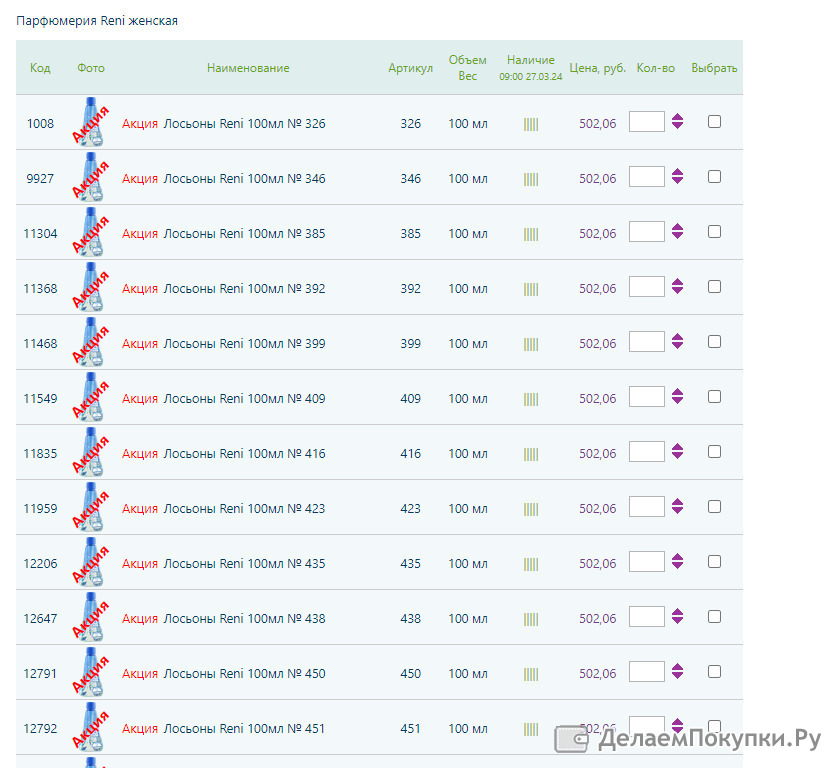Click availability indicator for lotion № 346

pyautogui.click(x=531, y=179)
